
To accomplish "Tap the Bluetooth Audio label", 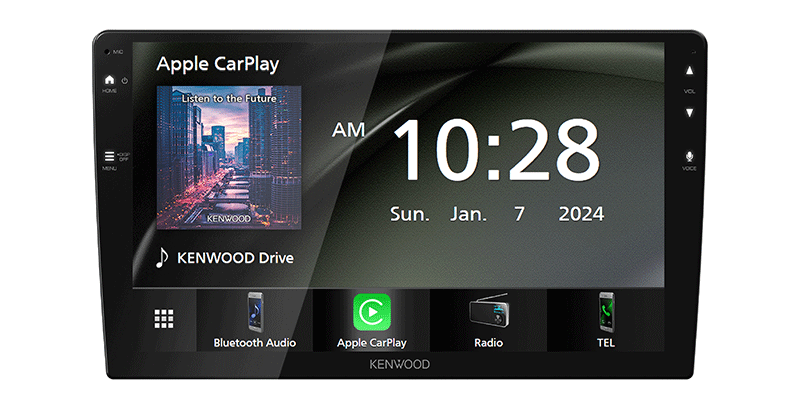I will [254, 343].
